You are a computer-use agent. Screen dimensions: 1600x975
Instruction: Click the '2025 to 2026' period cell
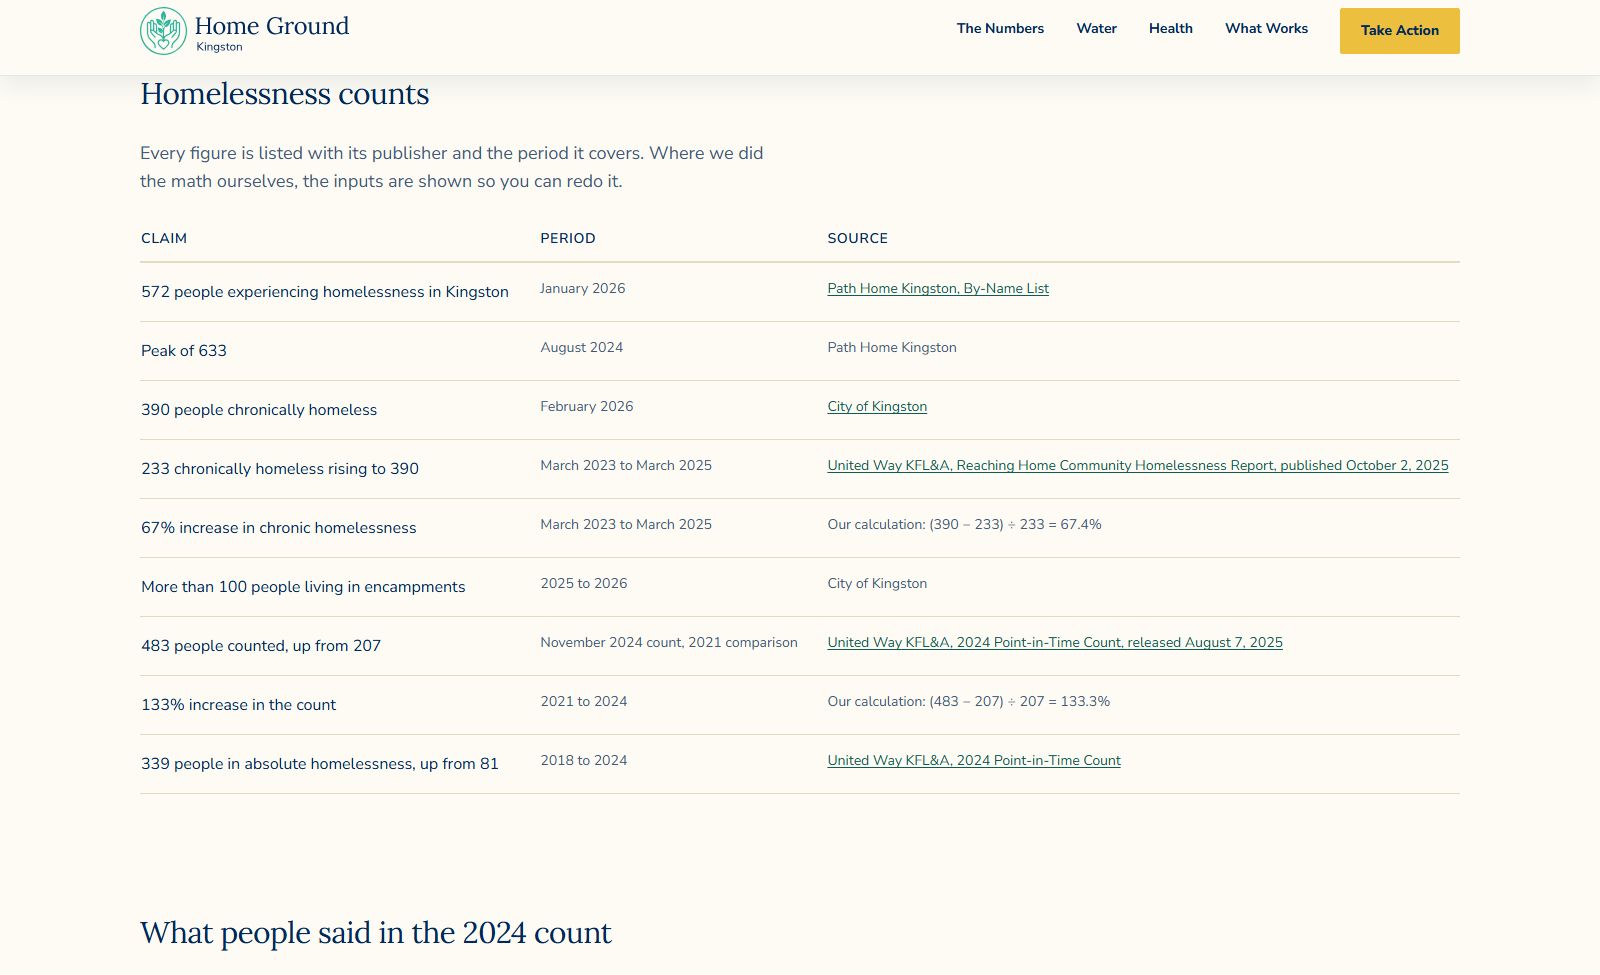click(584, 584)
